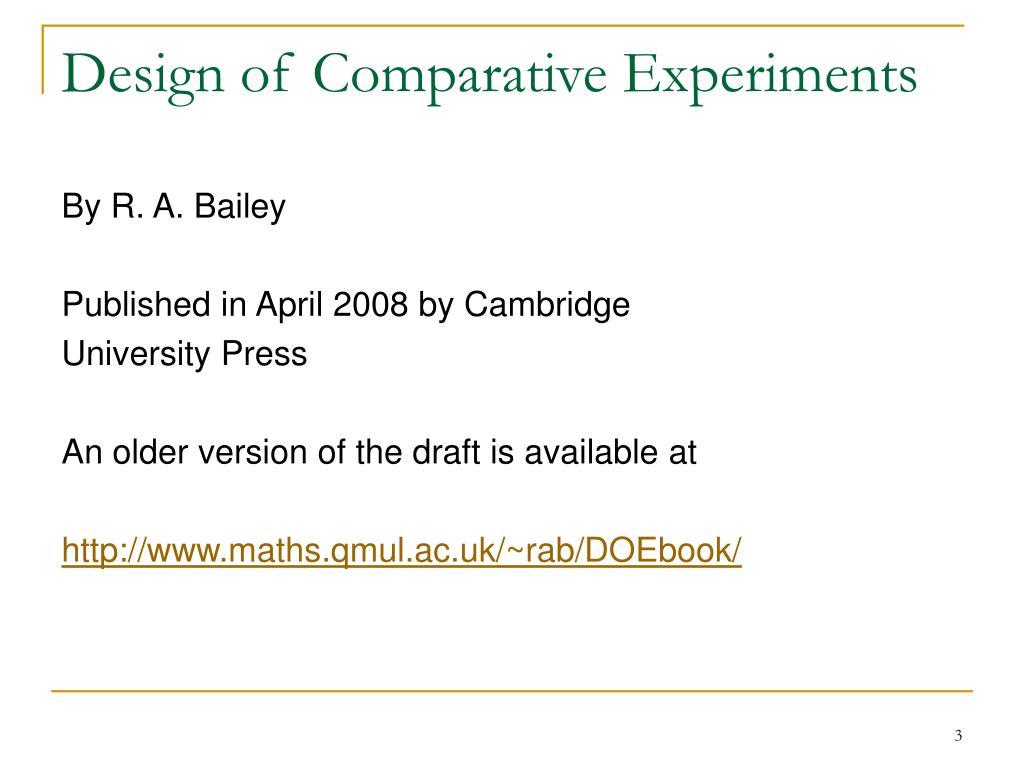
Task: Click slide number 3 in the corner
Action: point(957,737)
